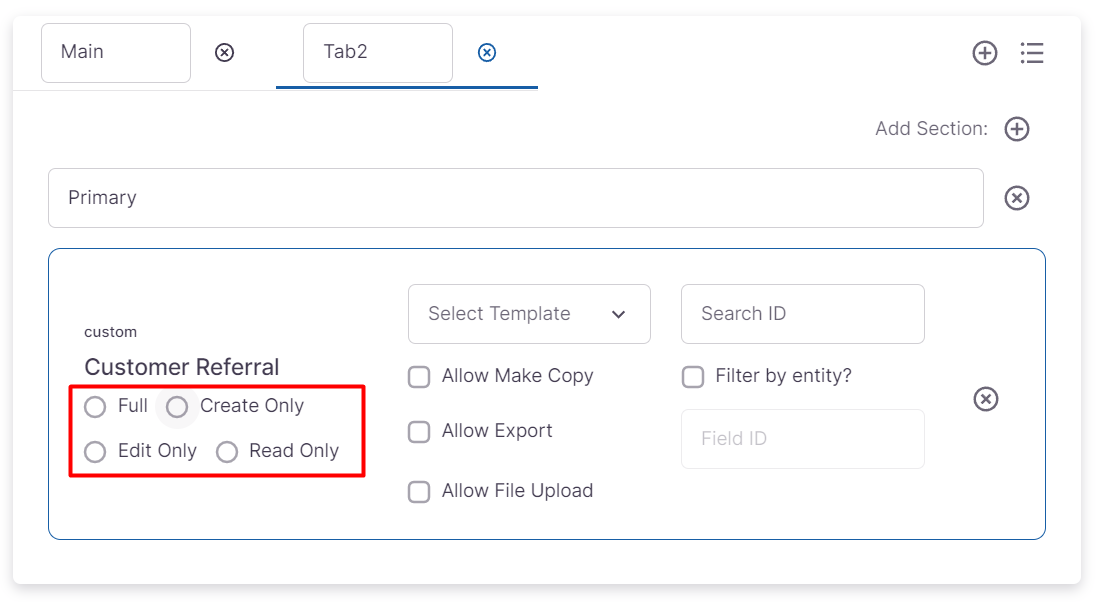Delete the Primary section with X icon
The height and width of the screenshot is (602, 1105).
[x=1017, y=198]
